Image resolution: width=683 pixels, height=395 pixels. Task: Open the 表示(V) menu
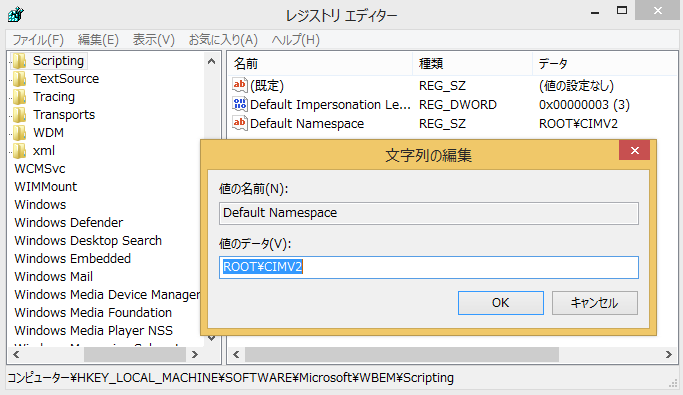(153, 40)
